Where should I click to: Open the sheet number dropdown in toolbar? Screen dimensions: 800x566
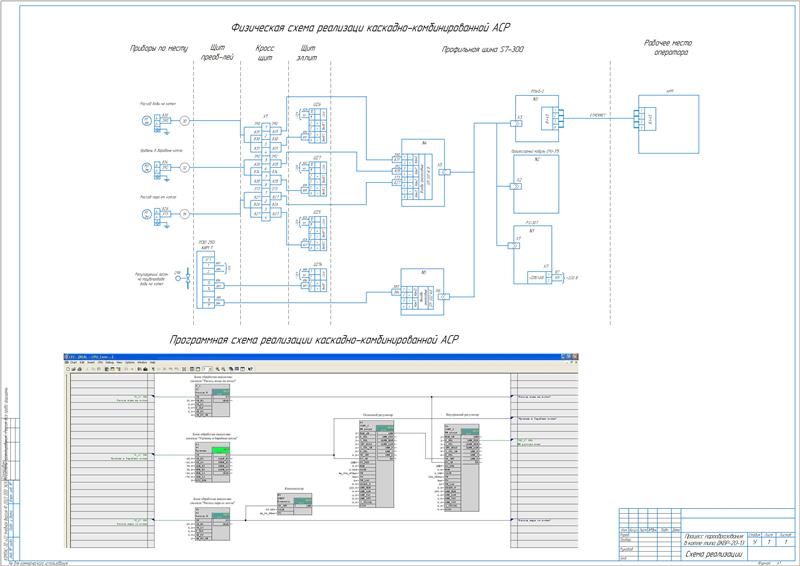(x=208, y=369)
